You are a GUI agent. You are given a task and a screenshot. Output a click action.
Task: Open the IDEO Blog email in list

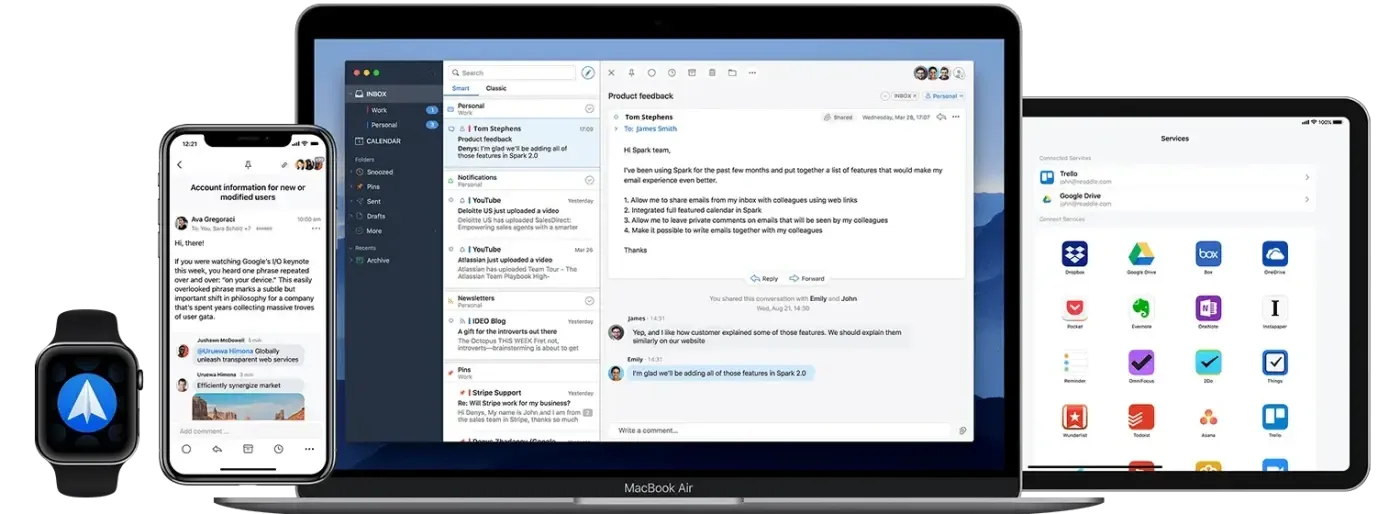(522, 333)
